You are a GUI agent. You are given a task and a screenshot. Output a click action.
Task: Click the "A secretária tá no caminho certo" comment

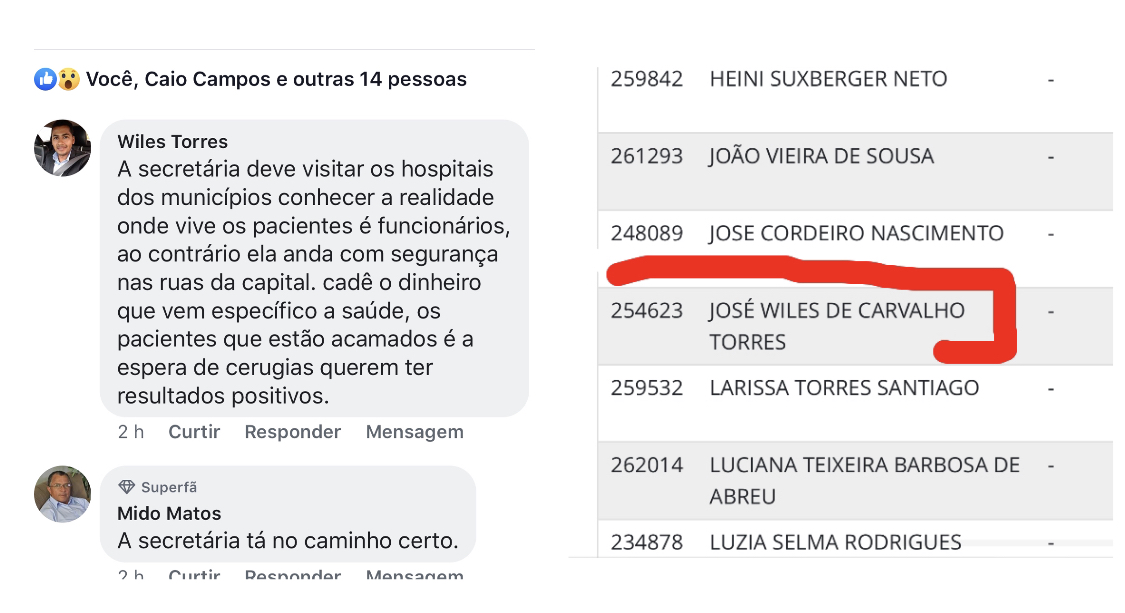pos(288,542)
